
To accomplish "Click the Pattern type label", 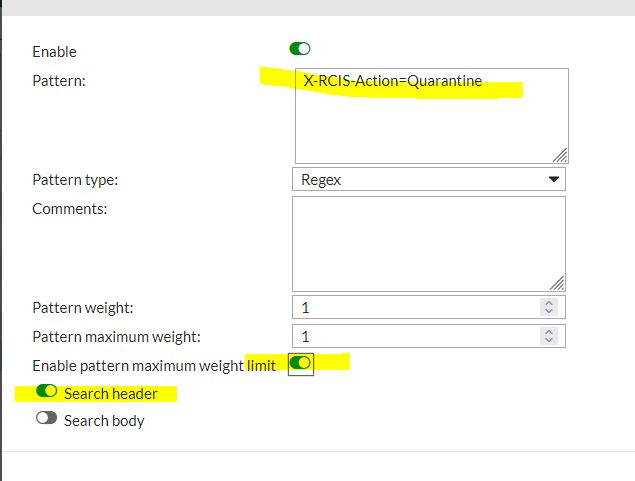I will [75, 181].
